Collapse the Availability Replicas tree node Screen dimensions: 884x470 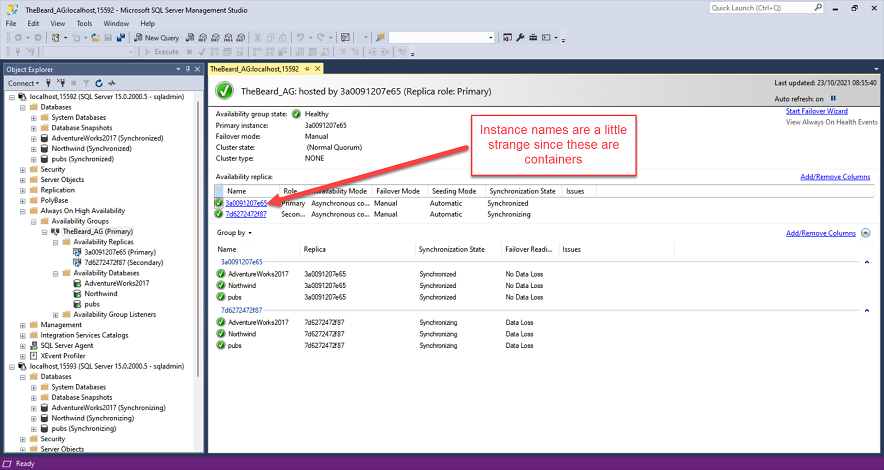click(55, 242)
